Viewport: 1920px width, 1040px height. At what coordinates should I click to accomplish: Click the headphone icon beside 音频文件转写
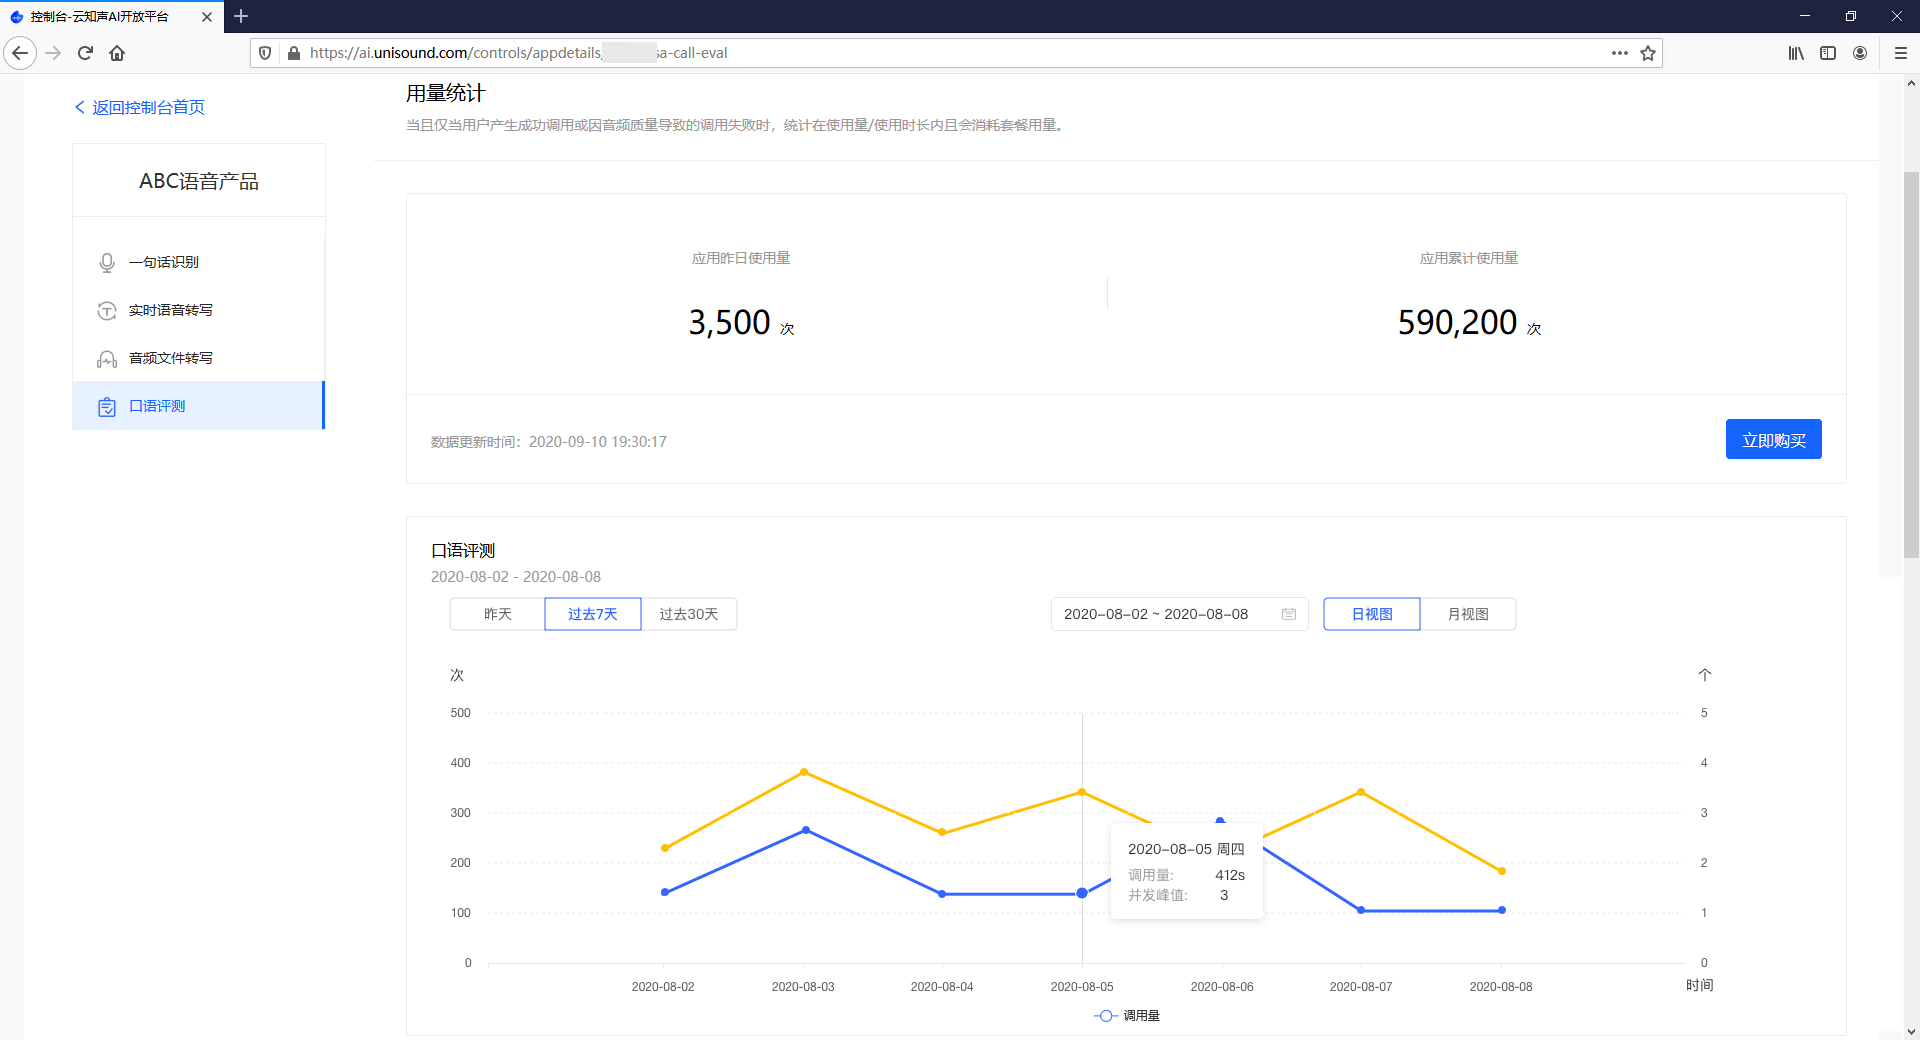[107, 358]
